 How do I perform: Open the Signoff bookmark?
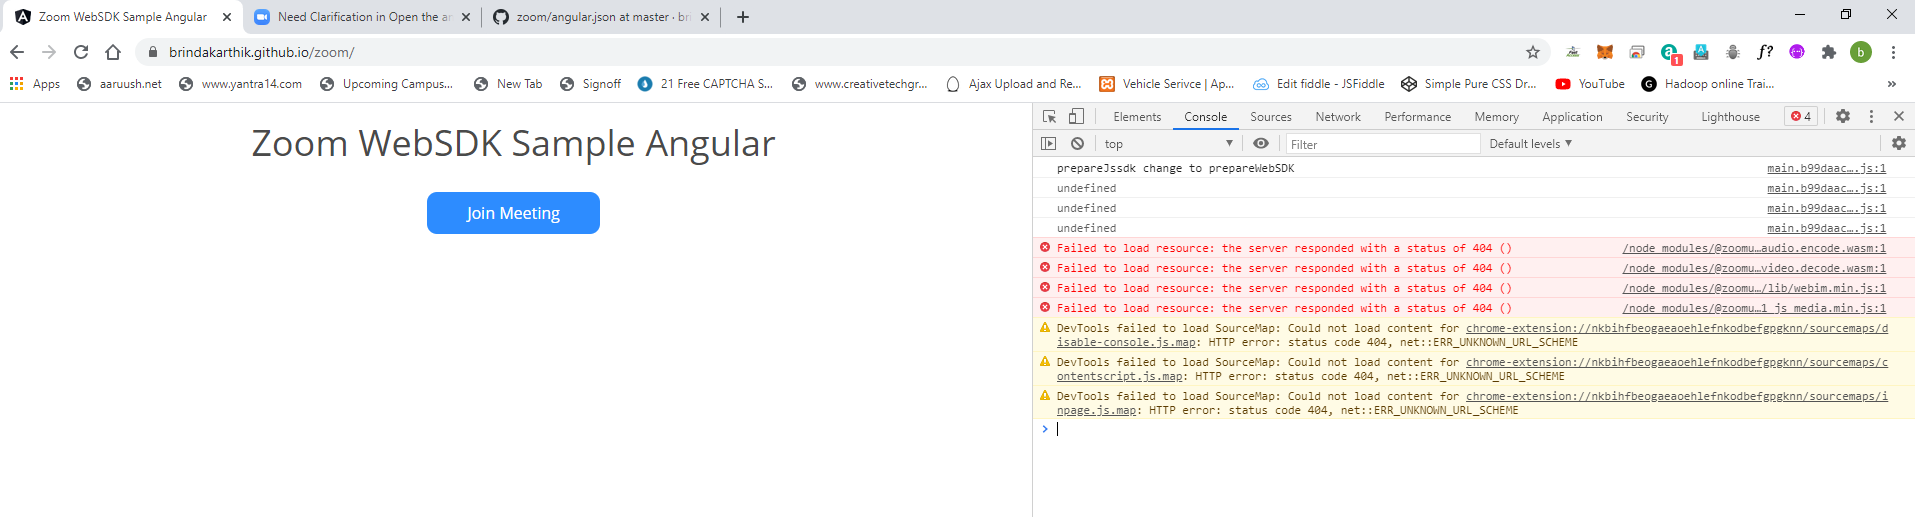[590, 84]
